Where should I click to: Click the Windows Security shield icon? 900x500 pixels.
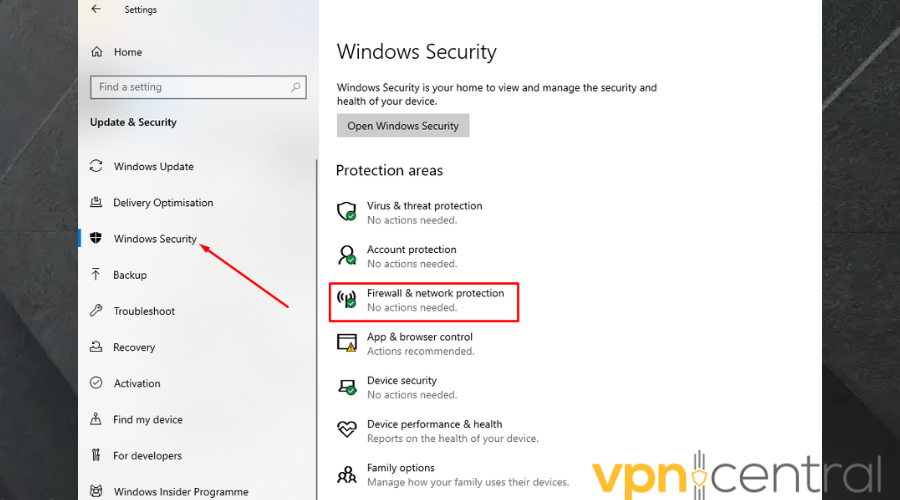pos(96,239)
